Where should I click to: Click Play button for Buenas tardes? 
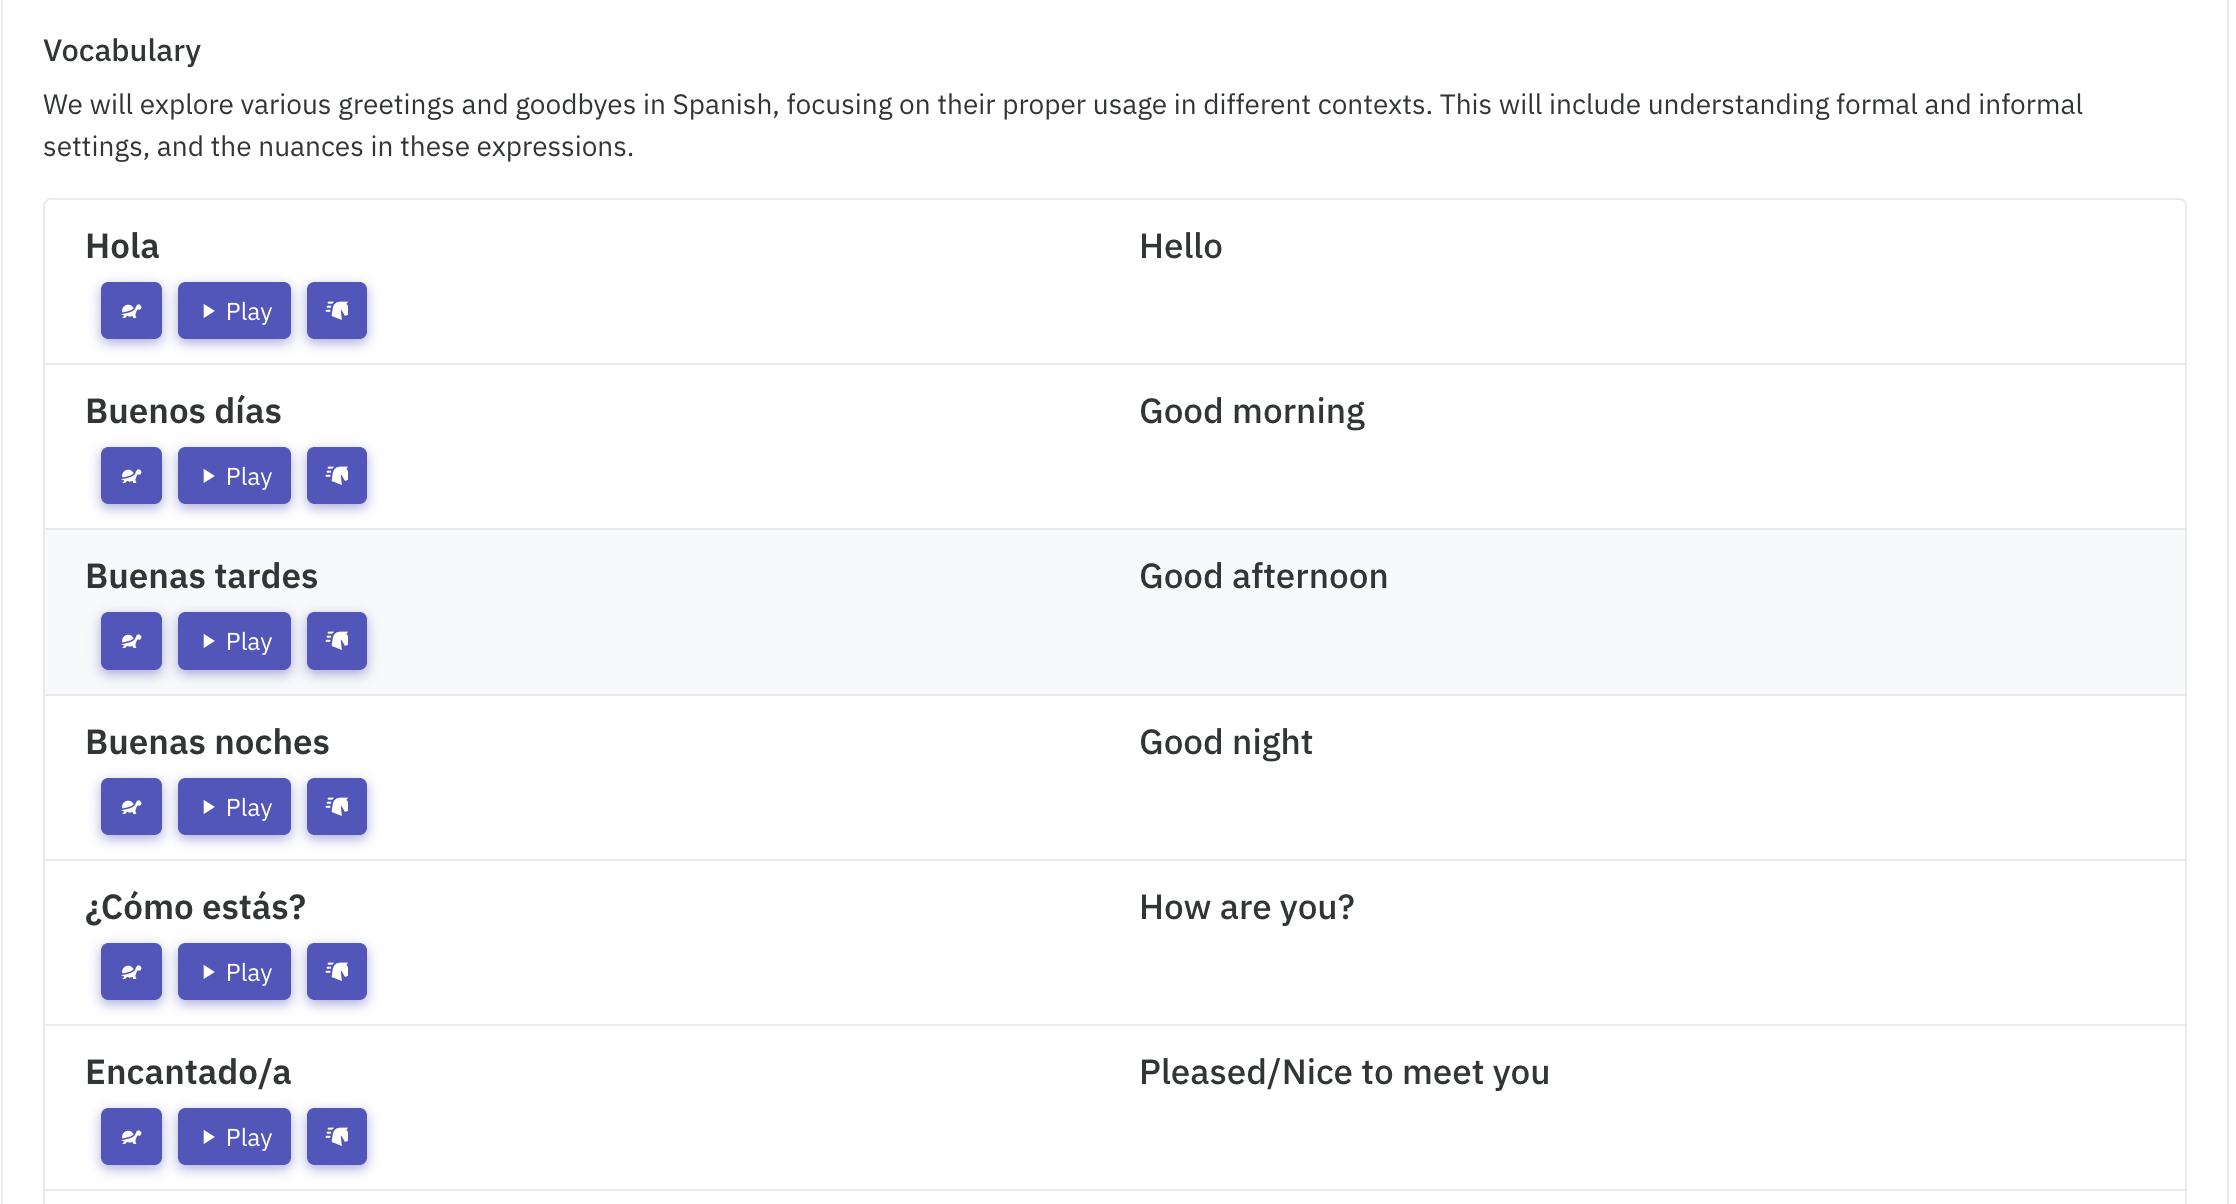(x=234, y=641)
